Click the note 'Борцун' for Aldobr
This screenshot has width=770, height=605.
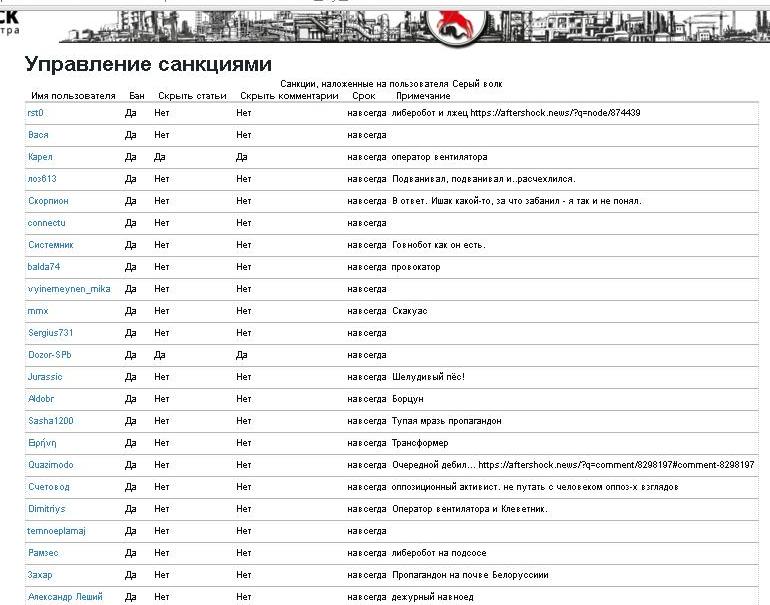(x=408, y=399)
